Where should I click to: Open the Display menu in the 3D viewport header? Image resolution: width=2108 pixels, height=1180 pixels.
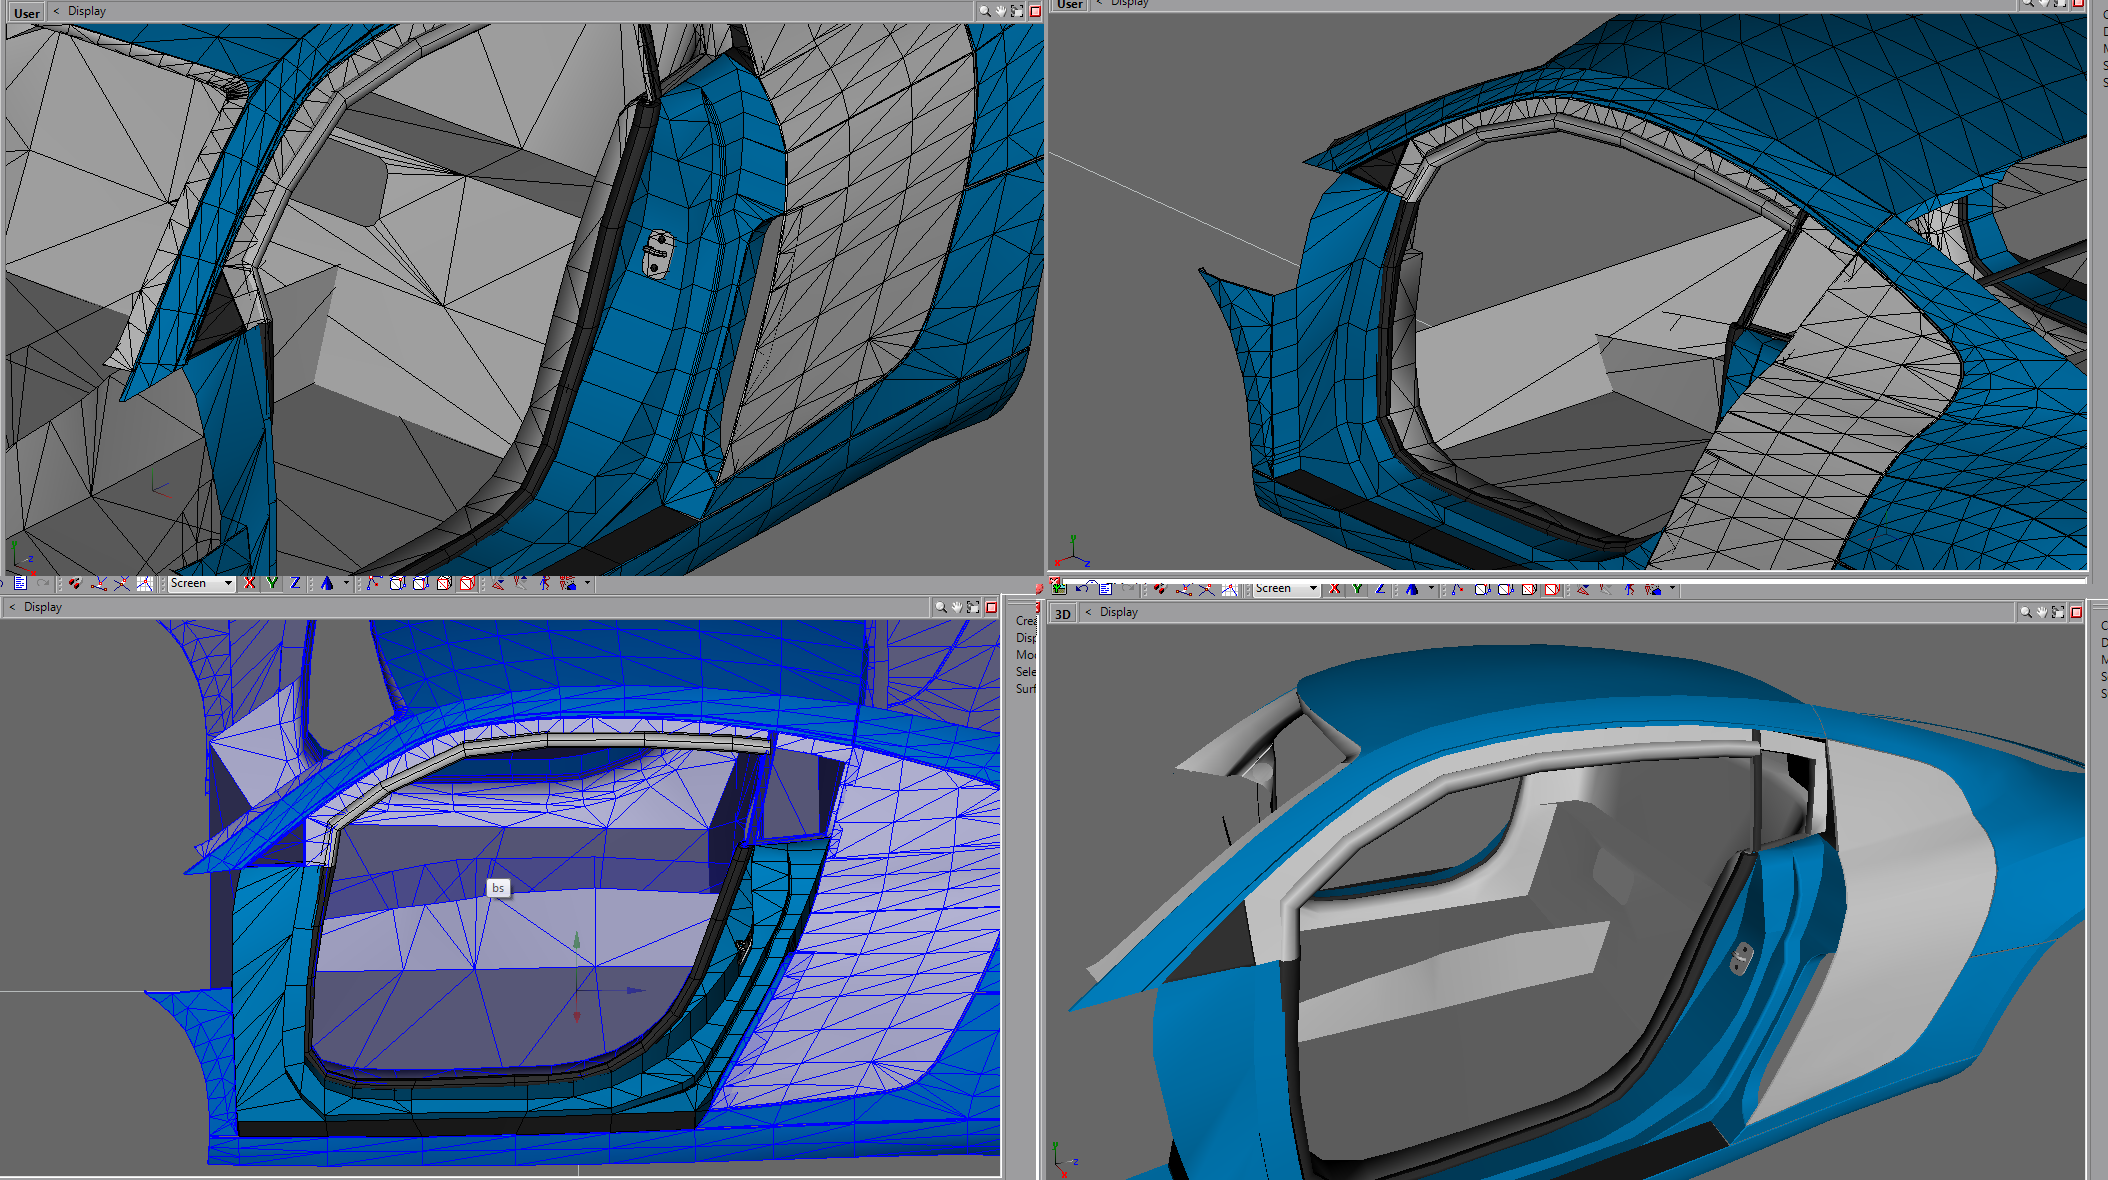(1118, 612)
